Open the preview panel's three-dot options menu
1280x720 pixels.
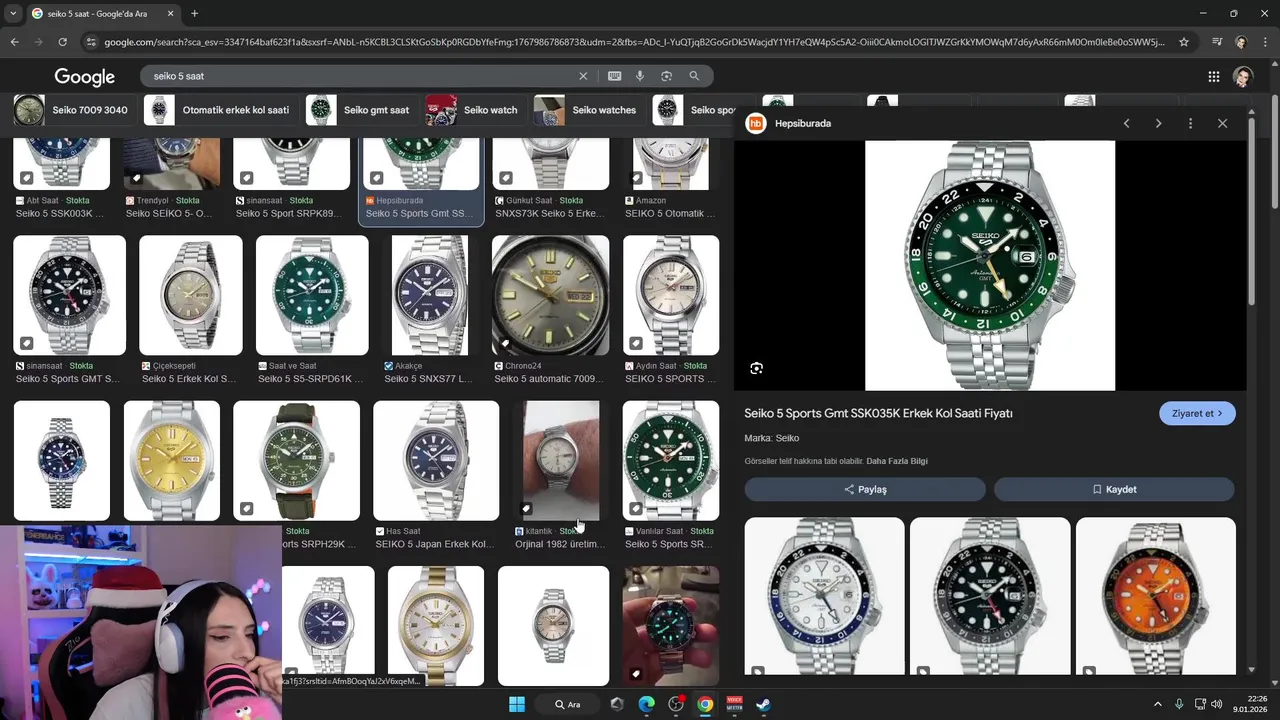(1190, 123)
